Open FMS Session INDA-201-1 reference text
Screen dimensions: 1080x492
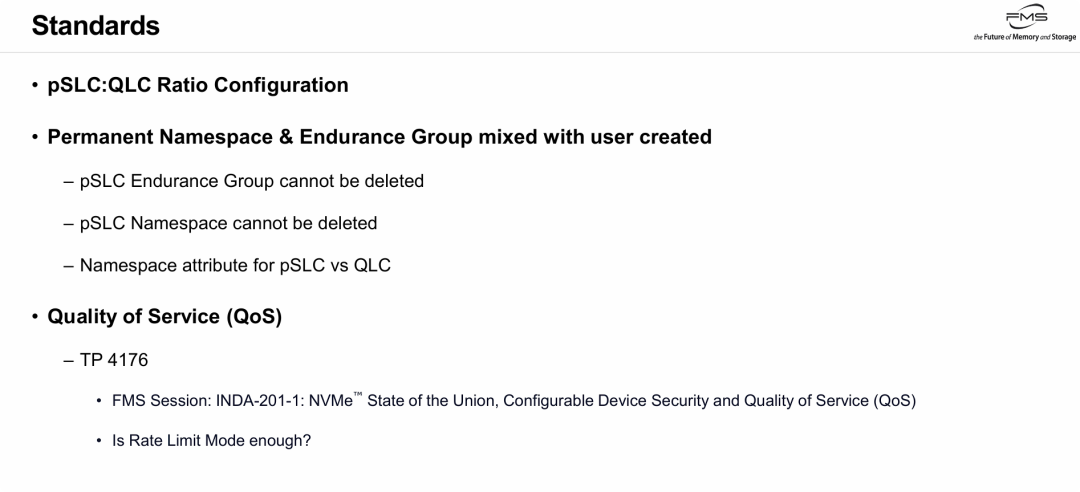(x=514, y=400)
